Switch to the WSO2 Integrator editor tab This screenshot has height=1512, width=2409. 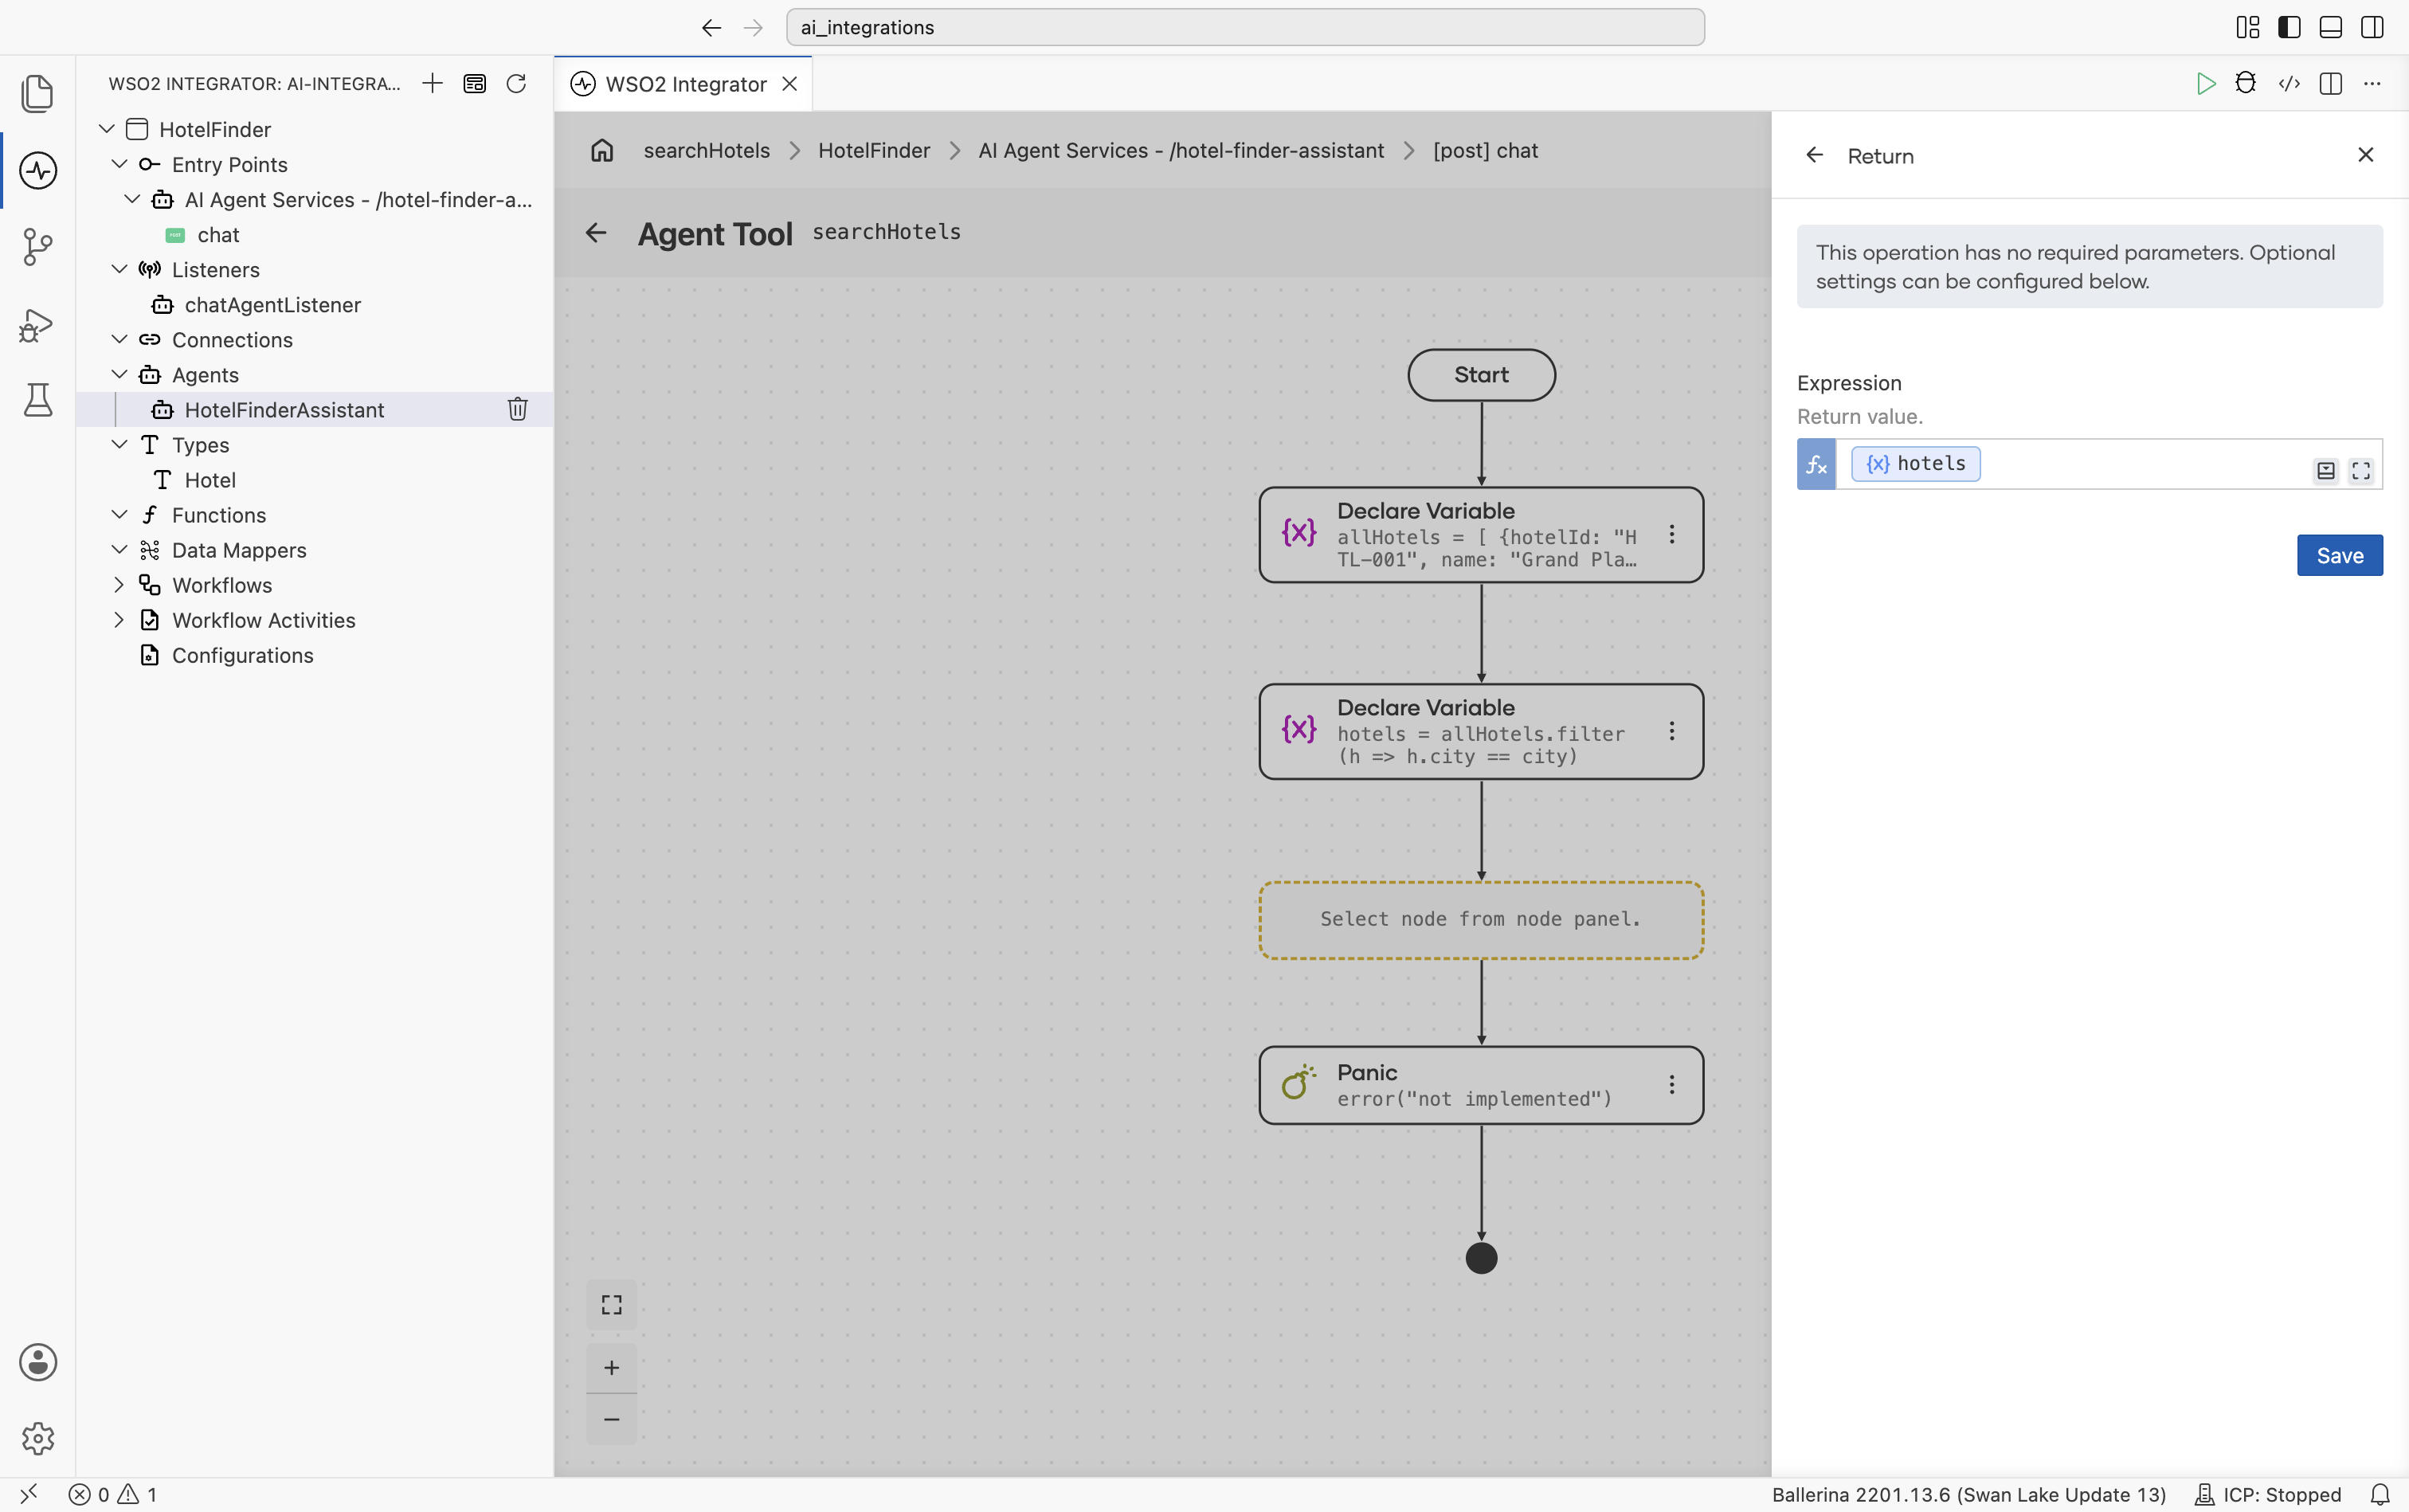pos(684,84)
